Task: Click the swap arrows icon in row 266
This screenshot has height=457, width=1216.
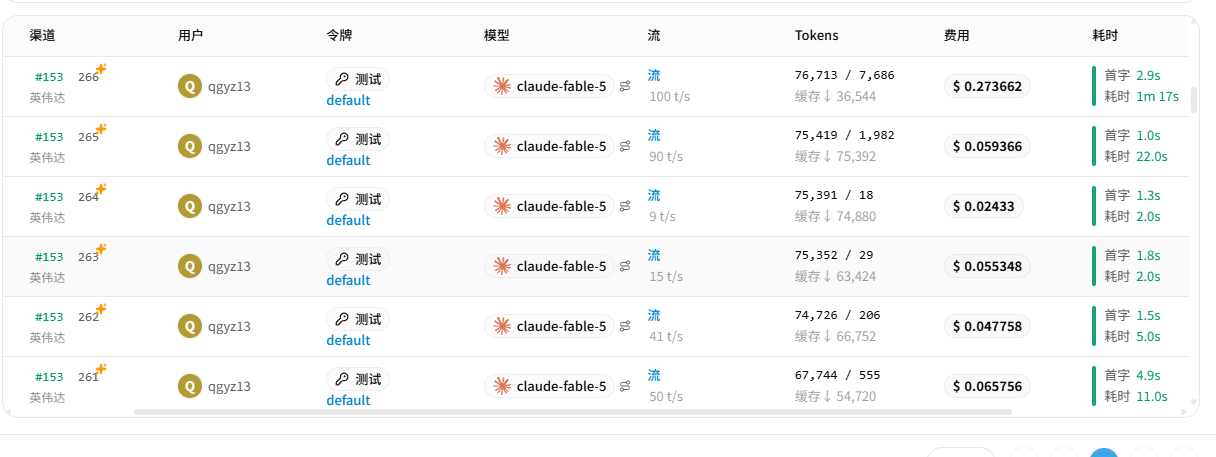Action: tap(625, 86)
